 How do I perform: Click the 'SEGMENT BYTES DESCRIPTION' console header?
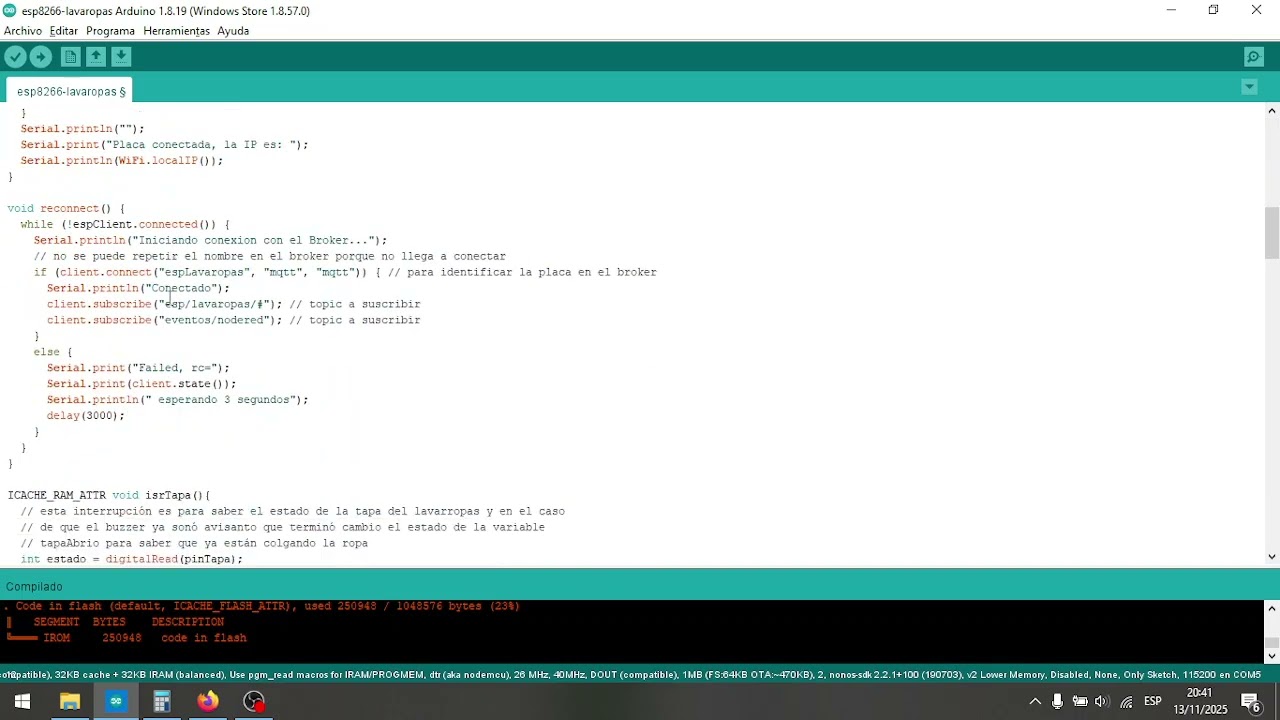(x=129, y=622)
